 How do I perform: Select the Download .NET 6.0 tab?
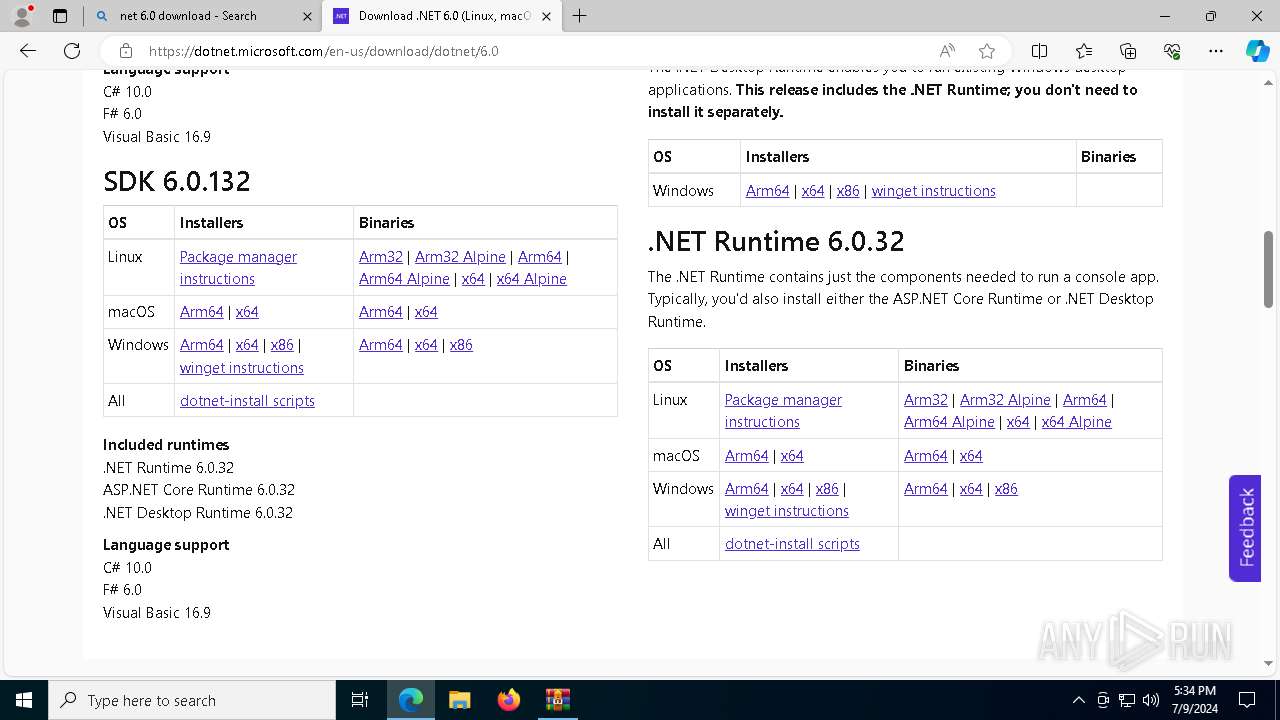coord(443,16)
